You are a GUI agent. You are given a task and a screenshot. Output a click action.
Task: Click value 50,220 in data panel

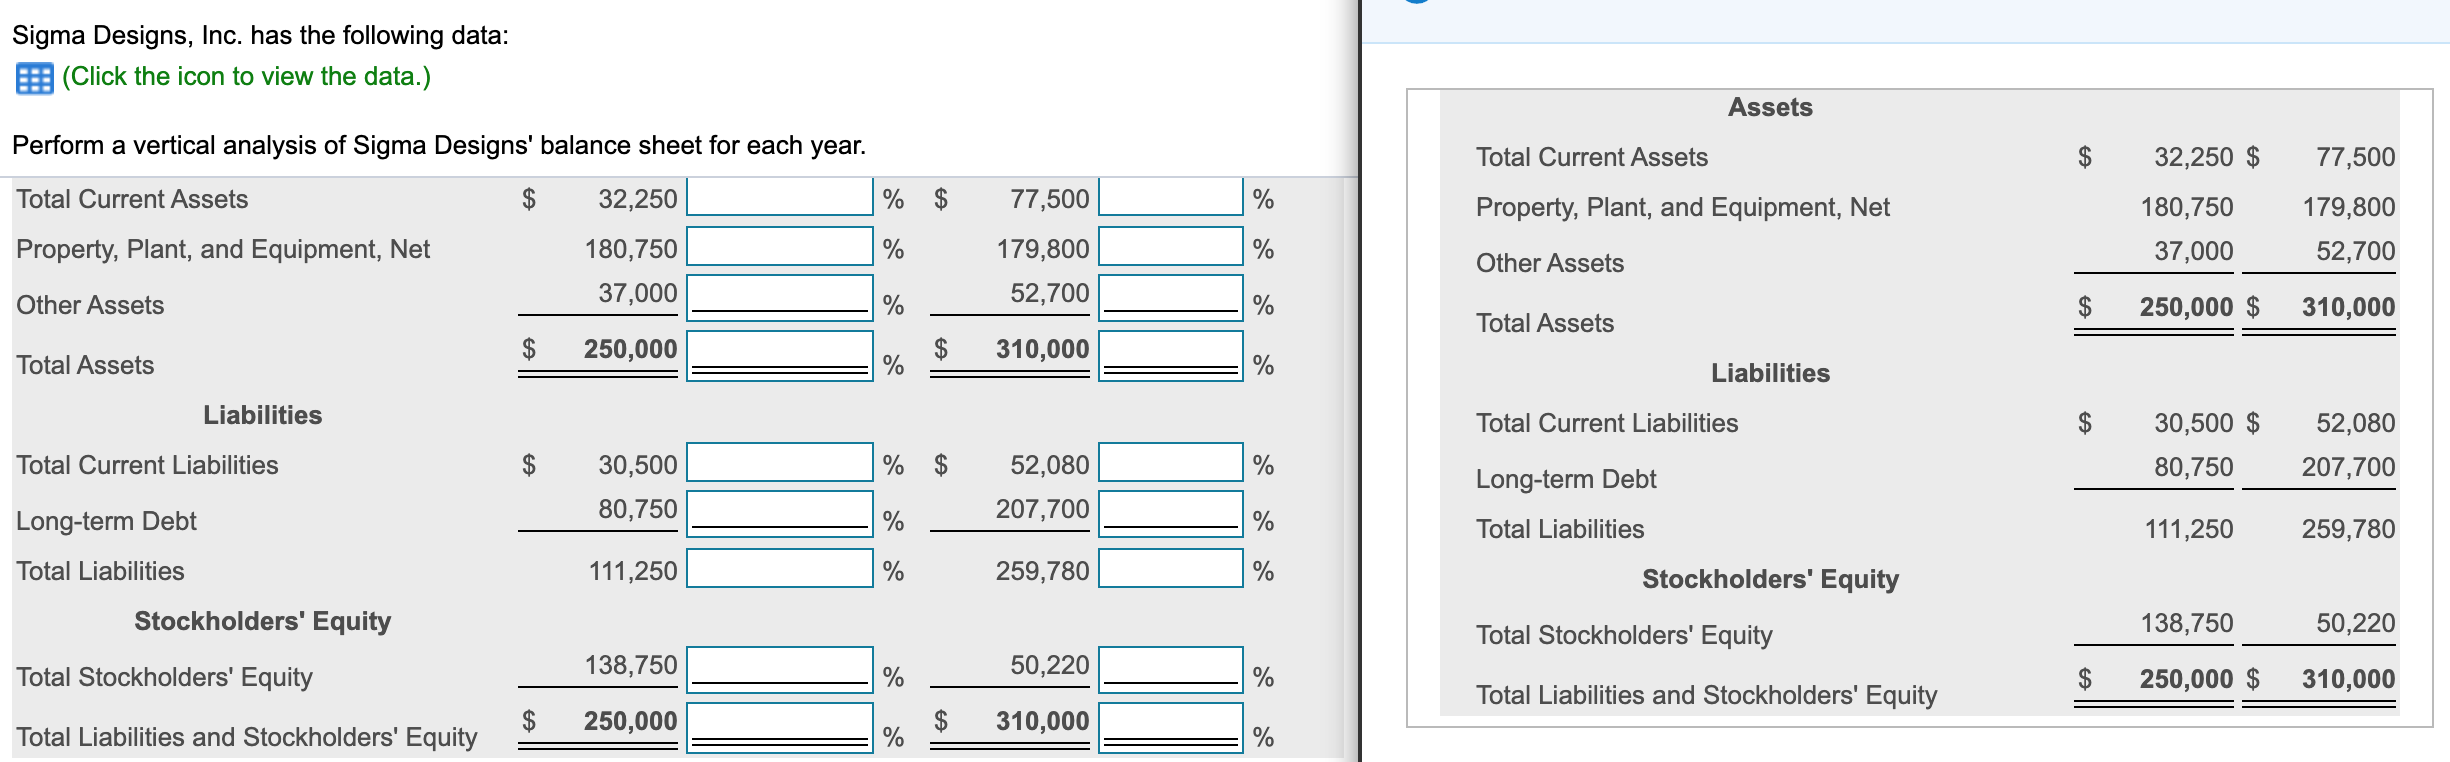click(x=2355, y=623)
